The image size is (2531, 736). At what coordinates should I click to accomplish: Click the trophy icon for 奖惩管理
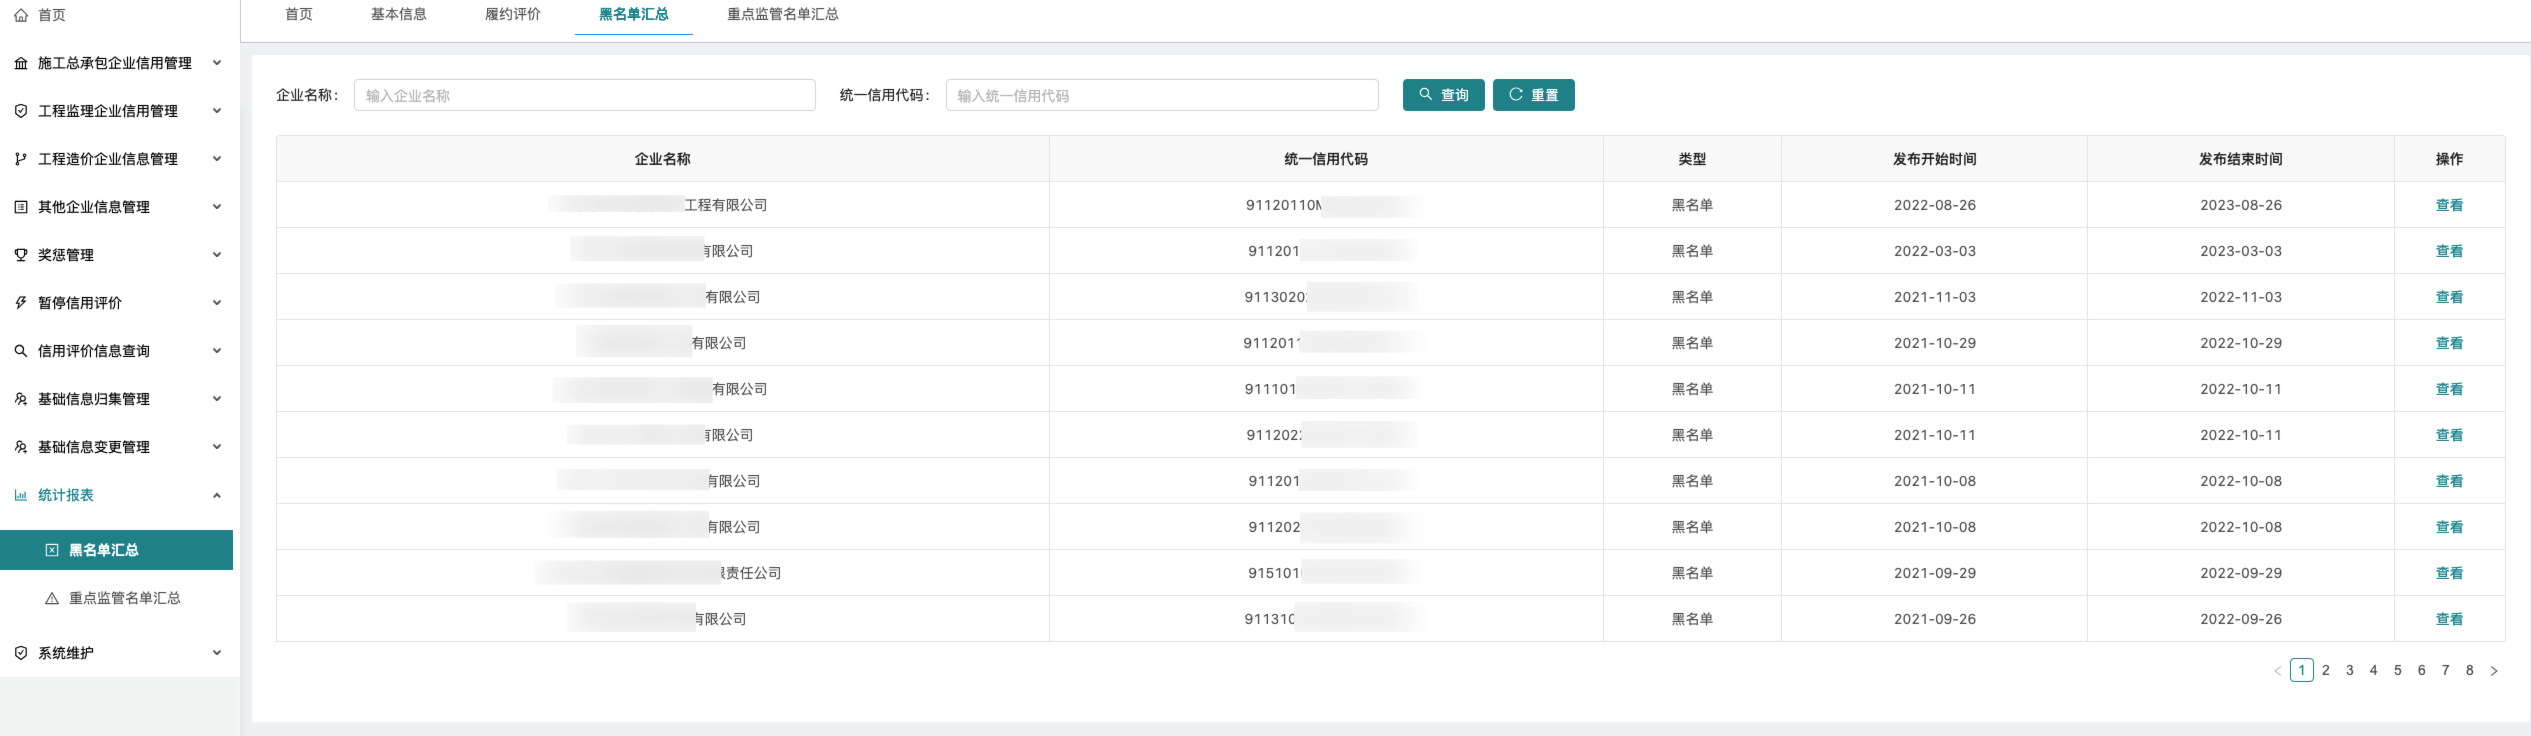(21, 255)
